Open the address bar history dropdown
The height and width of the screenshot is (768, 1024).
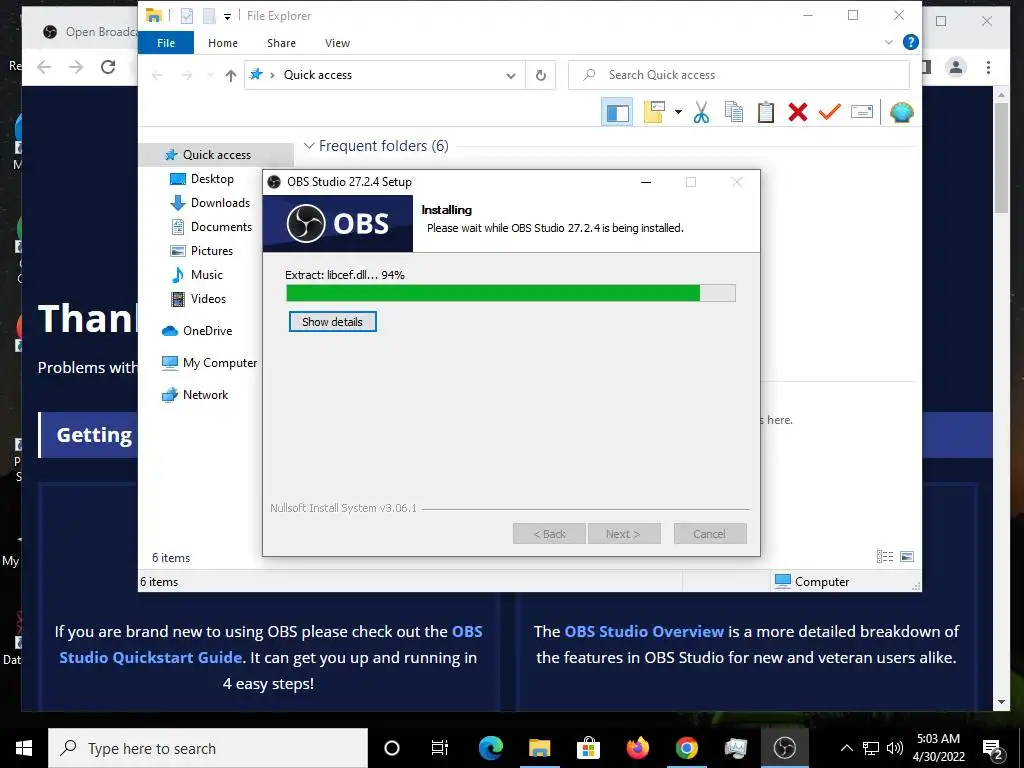[511, 75]
